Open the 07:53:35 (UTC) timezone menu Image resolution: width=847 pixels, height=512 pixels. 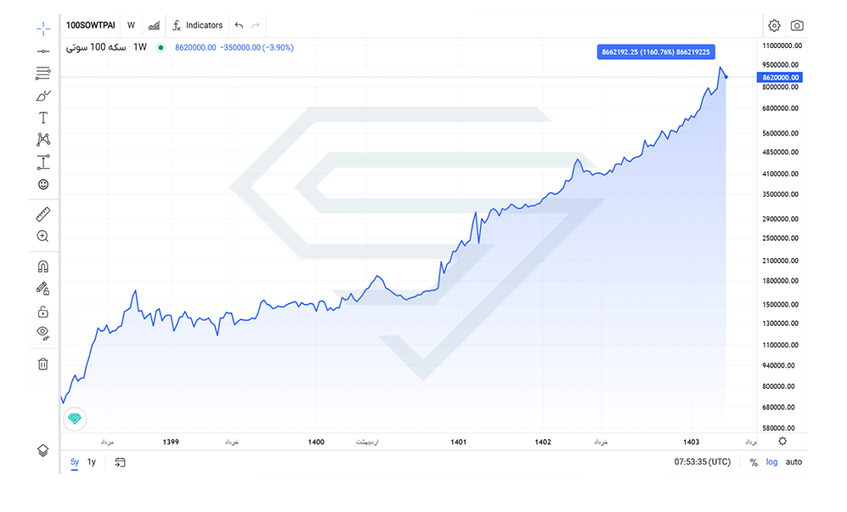point(702,462)
